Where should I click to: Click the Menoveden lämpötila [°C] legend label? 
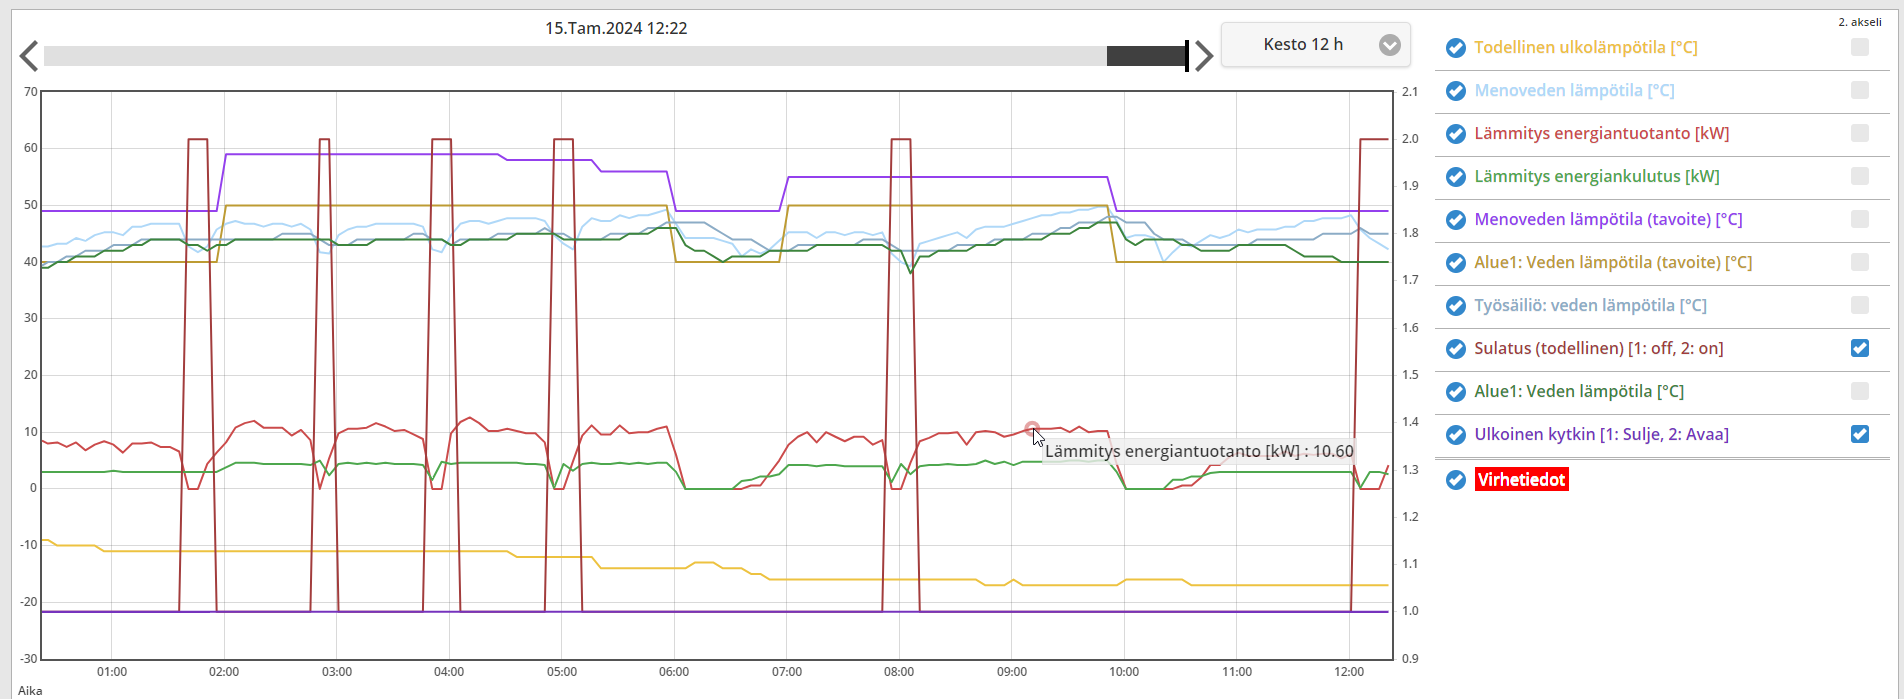tap(1574, 91)
